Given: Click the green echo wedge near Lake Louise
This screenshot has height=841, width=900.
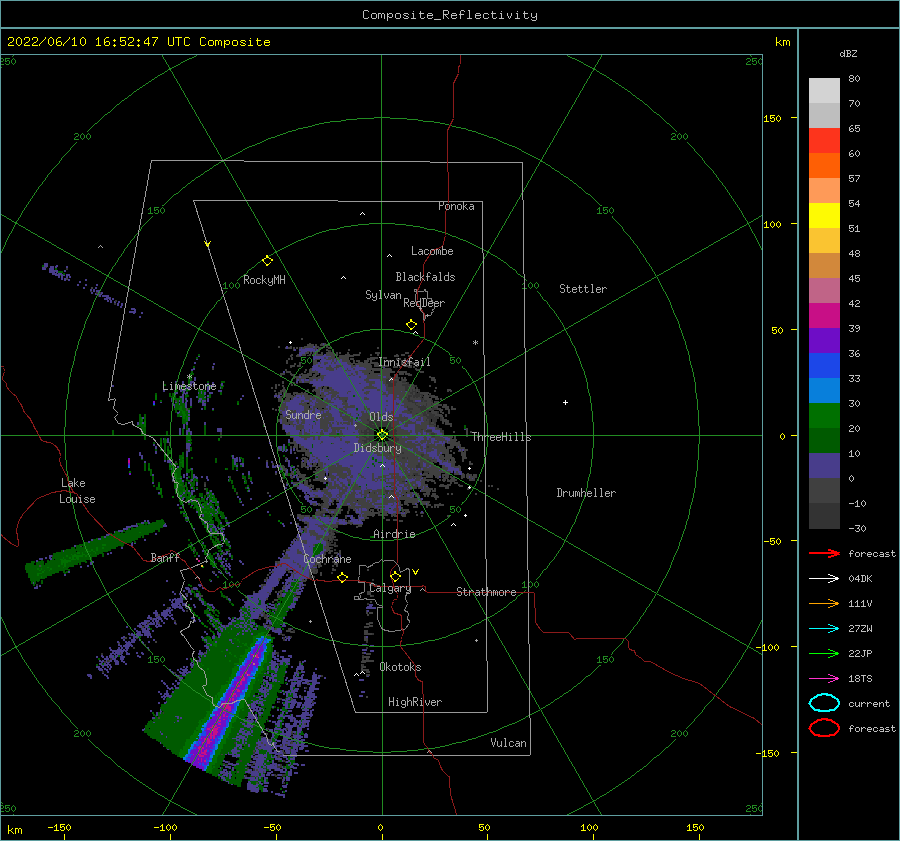Looking at the screenshot, I should [95, 552].
